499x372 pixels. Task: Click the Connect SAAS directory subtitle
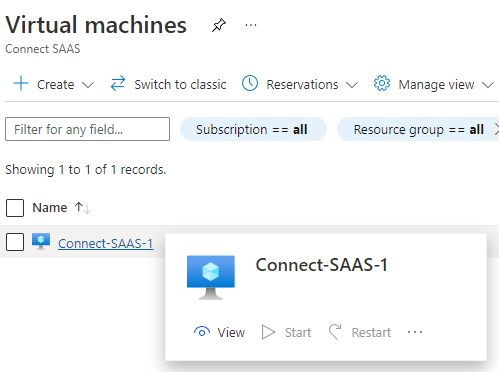43,49
